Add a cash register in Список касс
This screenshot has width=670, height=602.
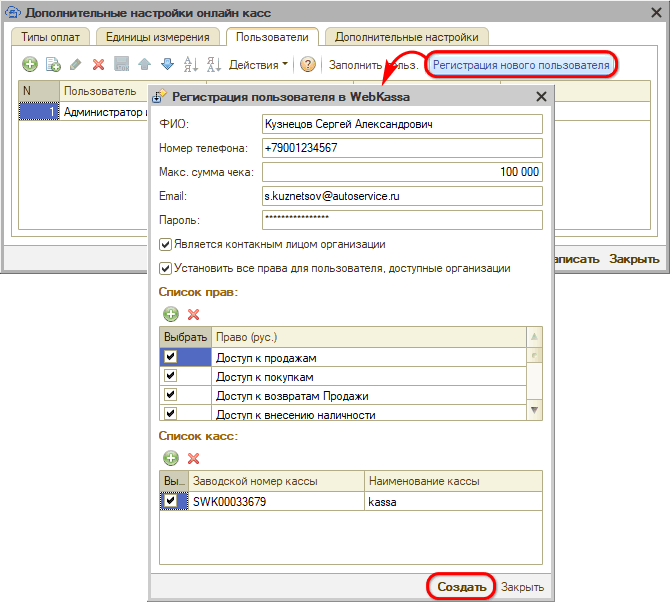tap(171, 458)
